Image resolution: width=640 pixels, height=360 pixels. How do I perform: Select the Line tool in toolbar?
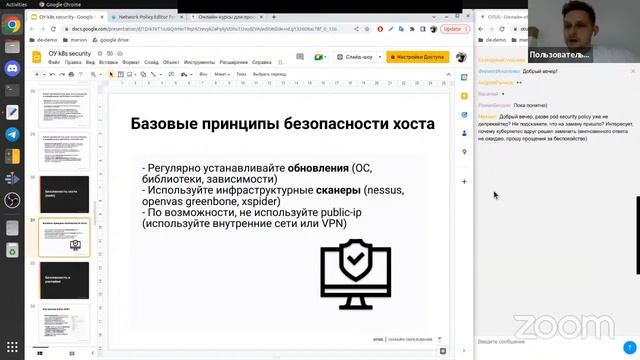pyautogui.click(x=153, y=74)
